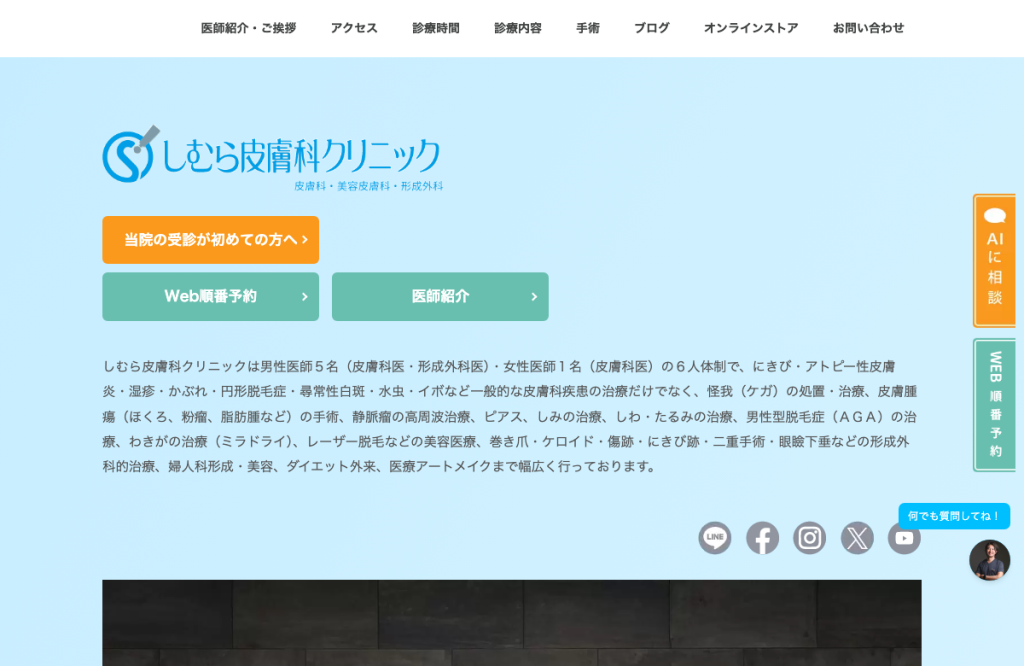Open 手術 menu item

[588, 28]
